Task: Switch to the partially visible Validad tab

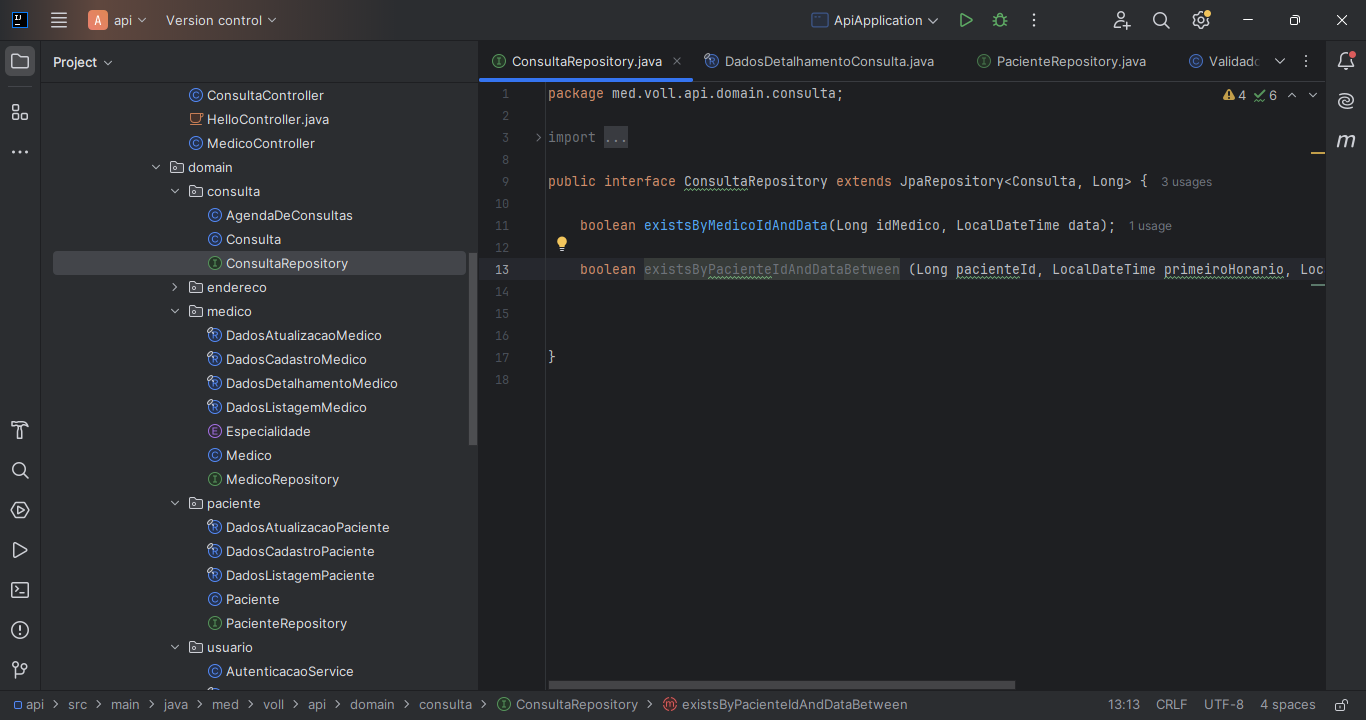Action: 1223,61
